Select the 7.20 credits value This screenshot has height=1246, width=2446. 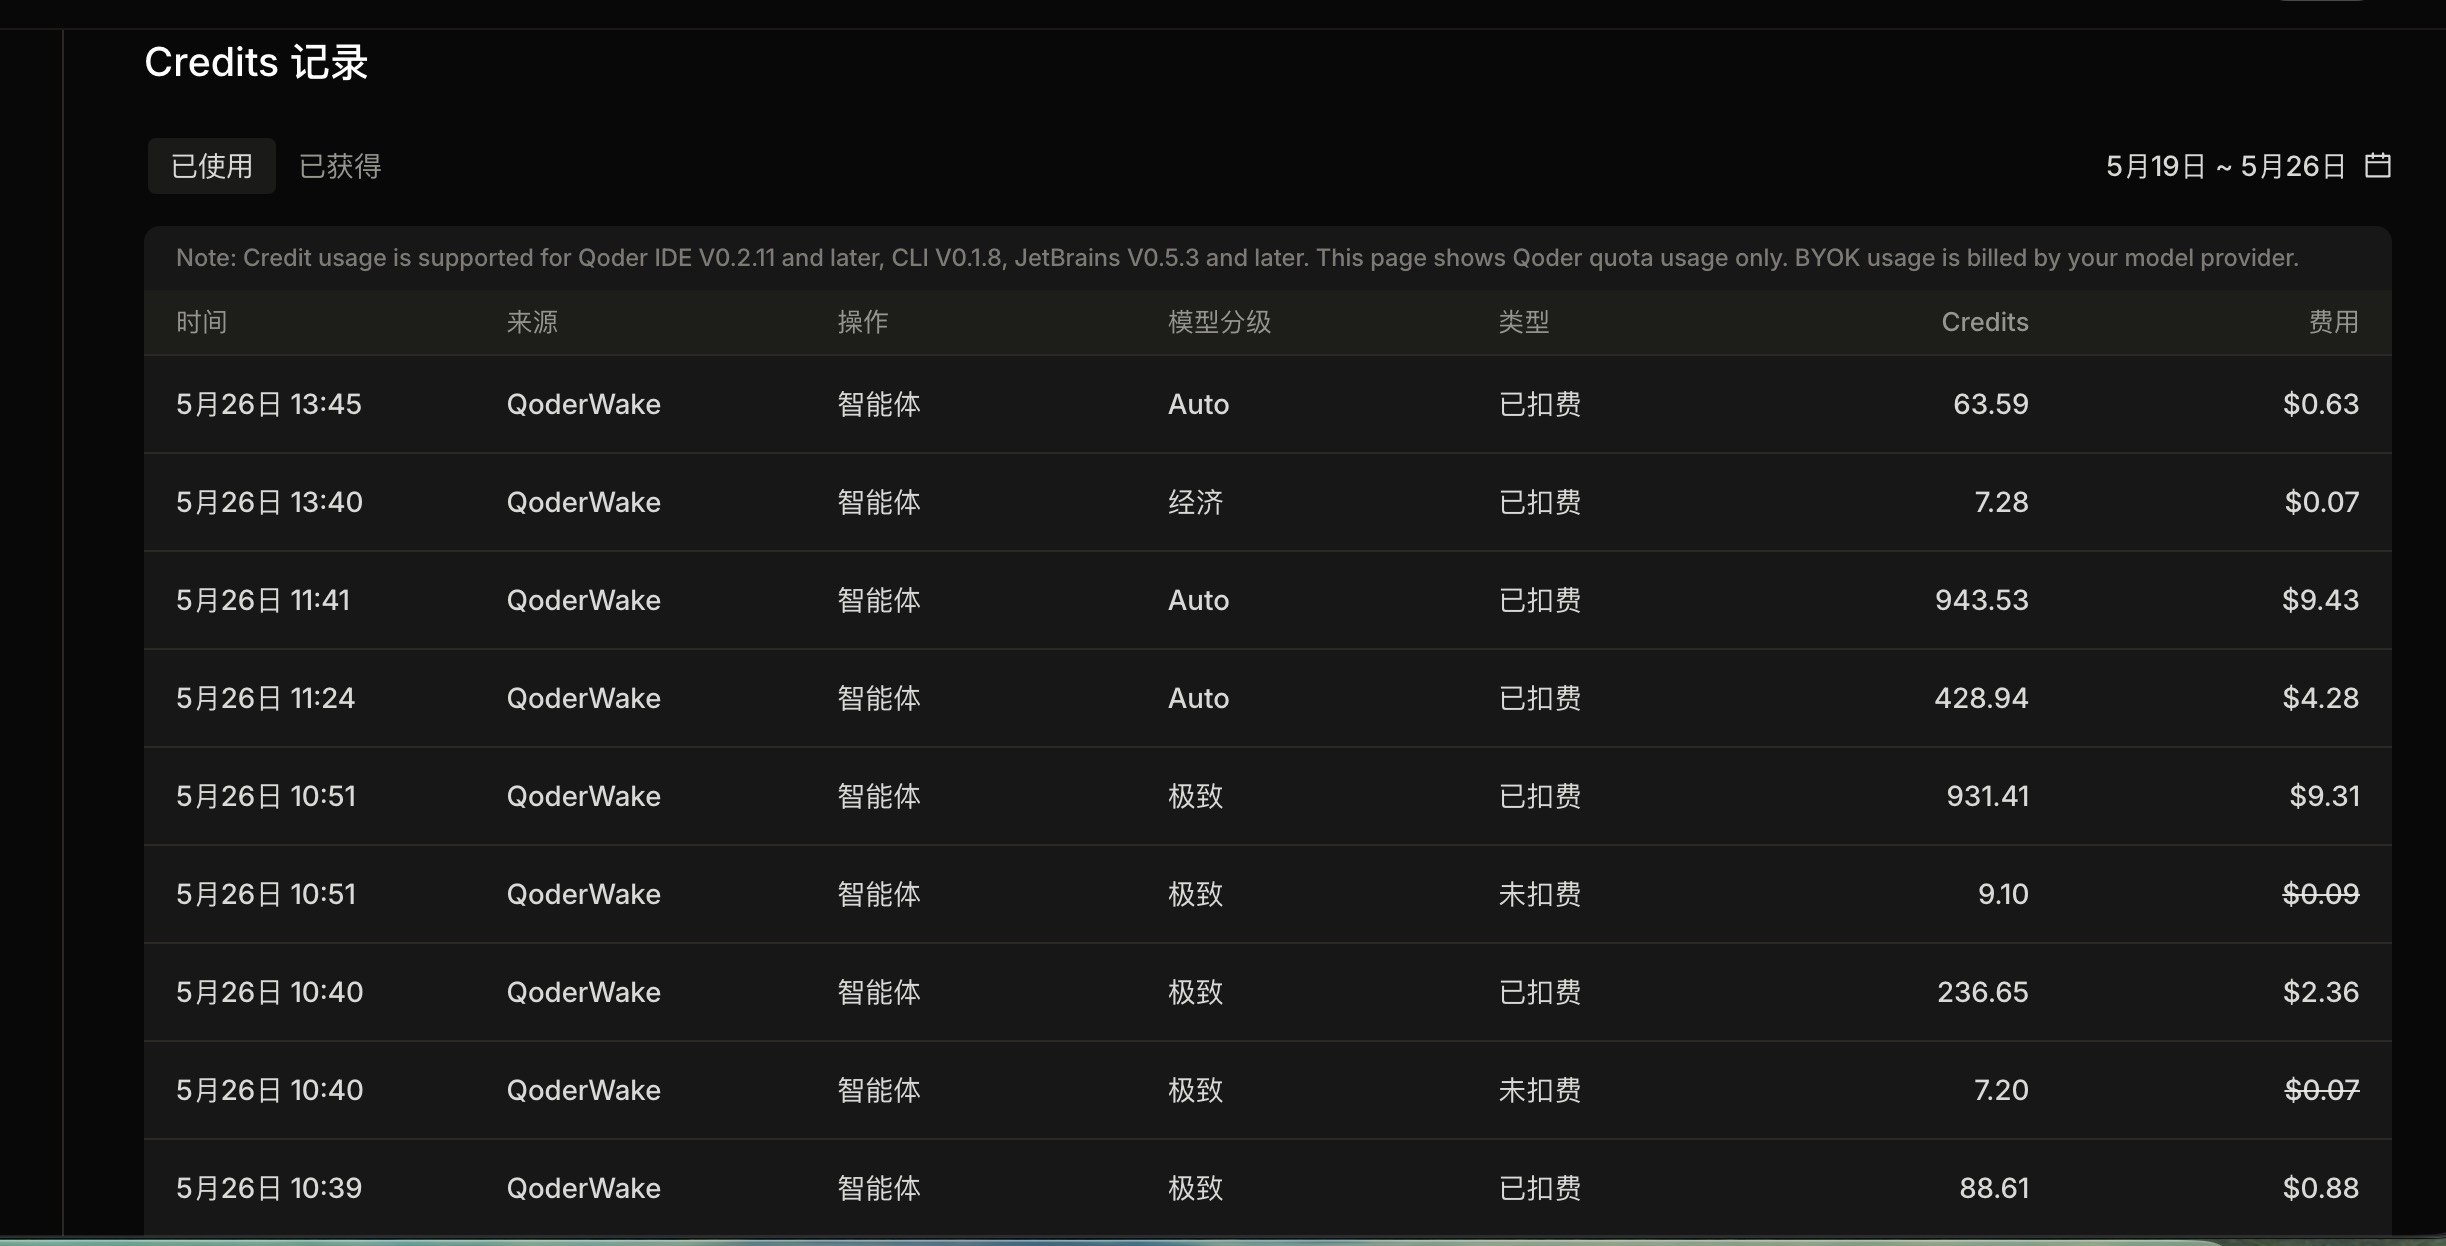2001,1090
